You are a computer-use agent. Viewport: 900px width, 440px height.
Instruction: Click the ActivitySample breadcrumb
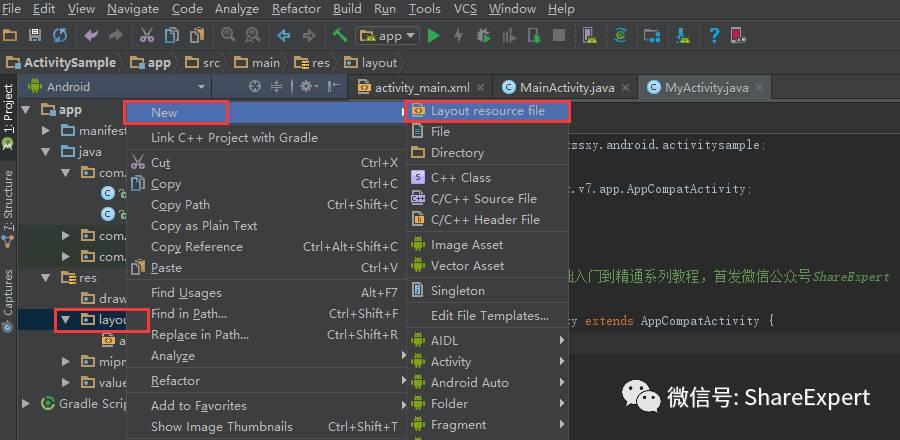[x=60, y=63]
